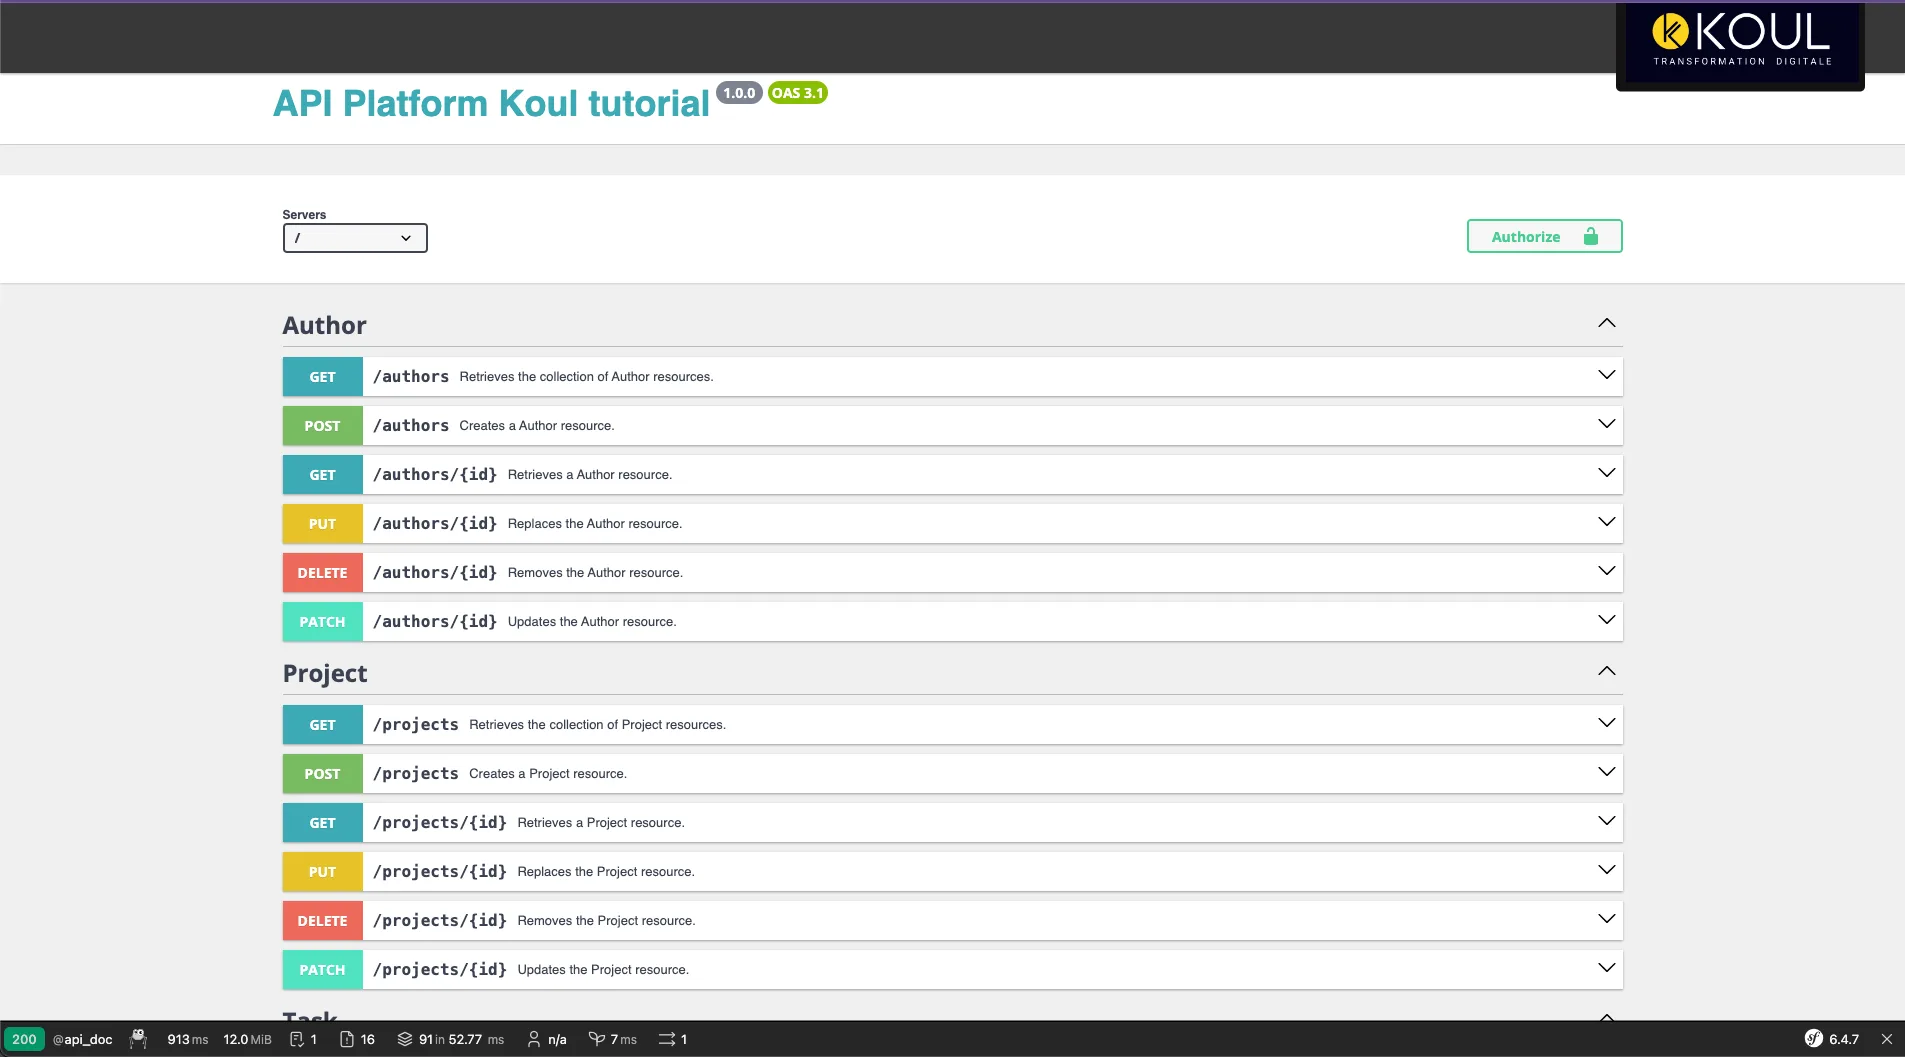Click 'Retrieves the collection of Author resources.' text
Image resolution: width=1905 pixels, height=1057 pixels.
coord(586,377)
